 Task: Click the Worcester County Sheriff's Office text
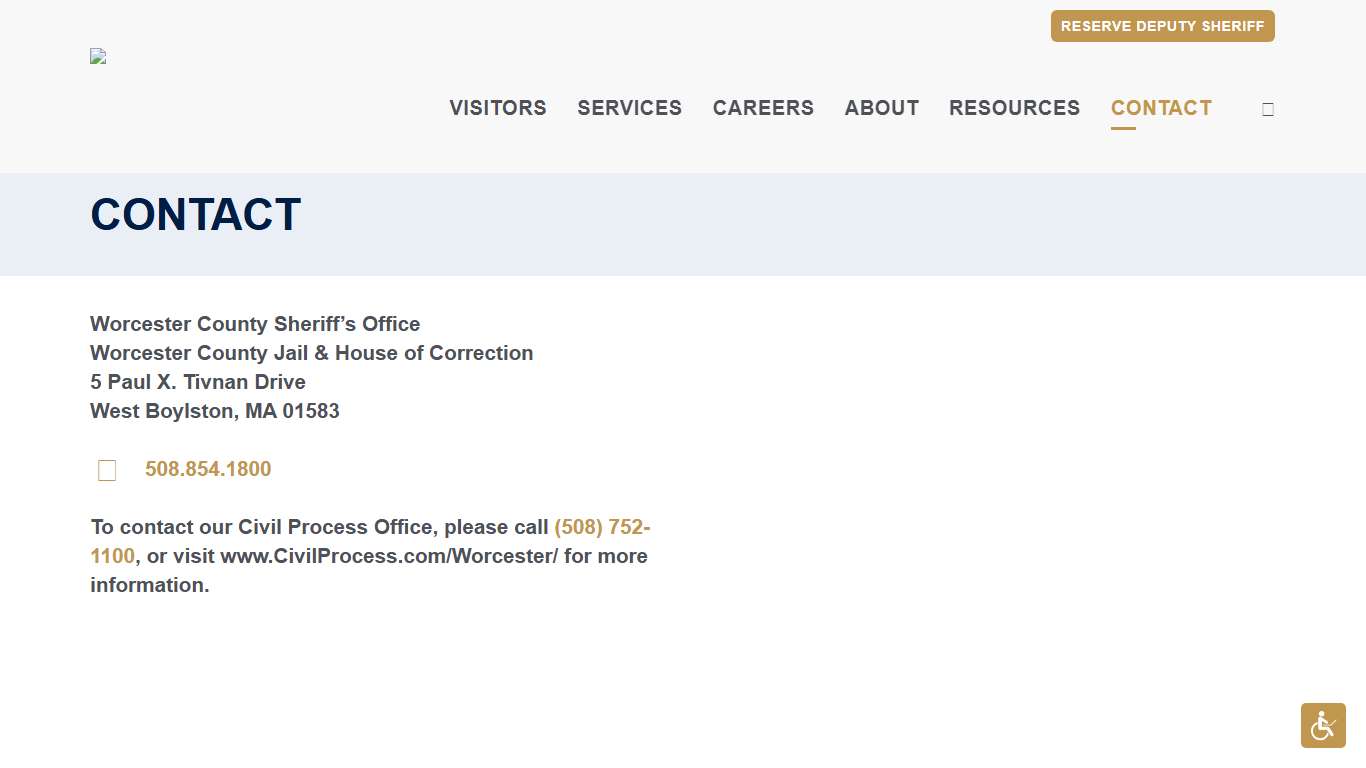pos(255,324)
